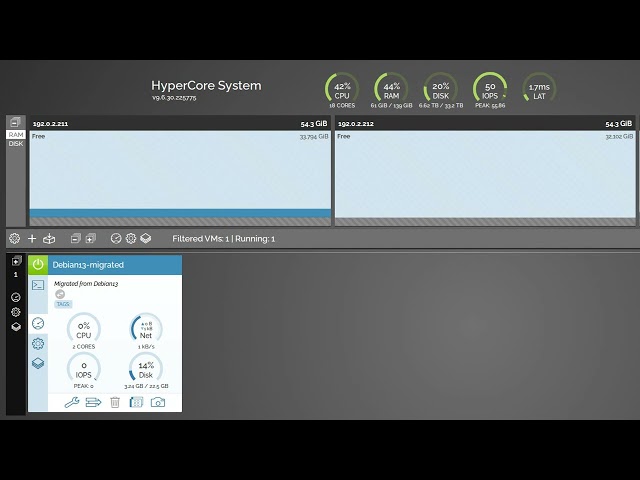Image resolution: width=640 pixels, height=480 pixels.
Task: Click the move VM arrows icon on the card
Action: point(93,402)
